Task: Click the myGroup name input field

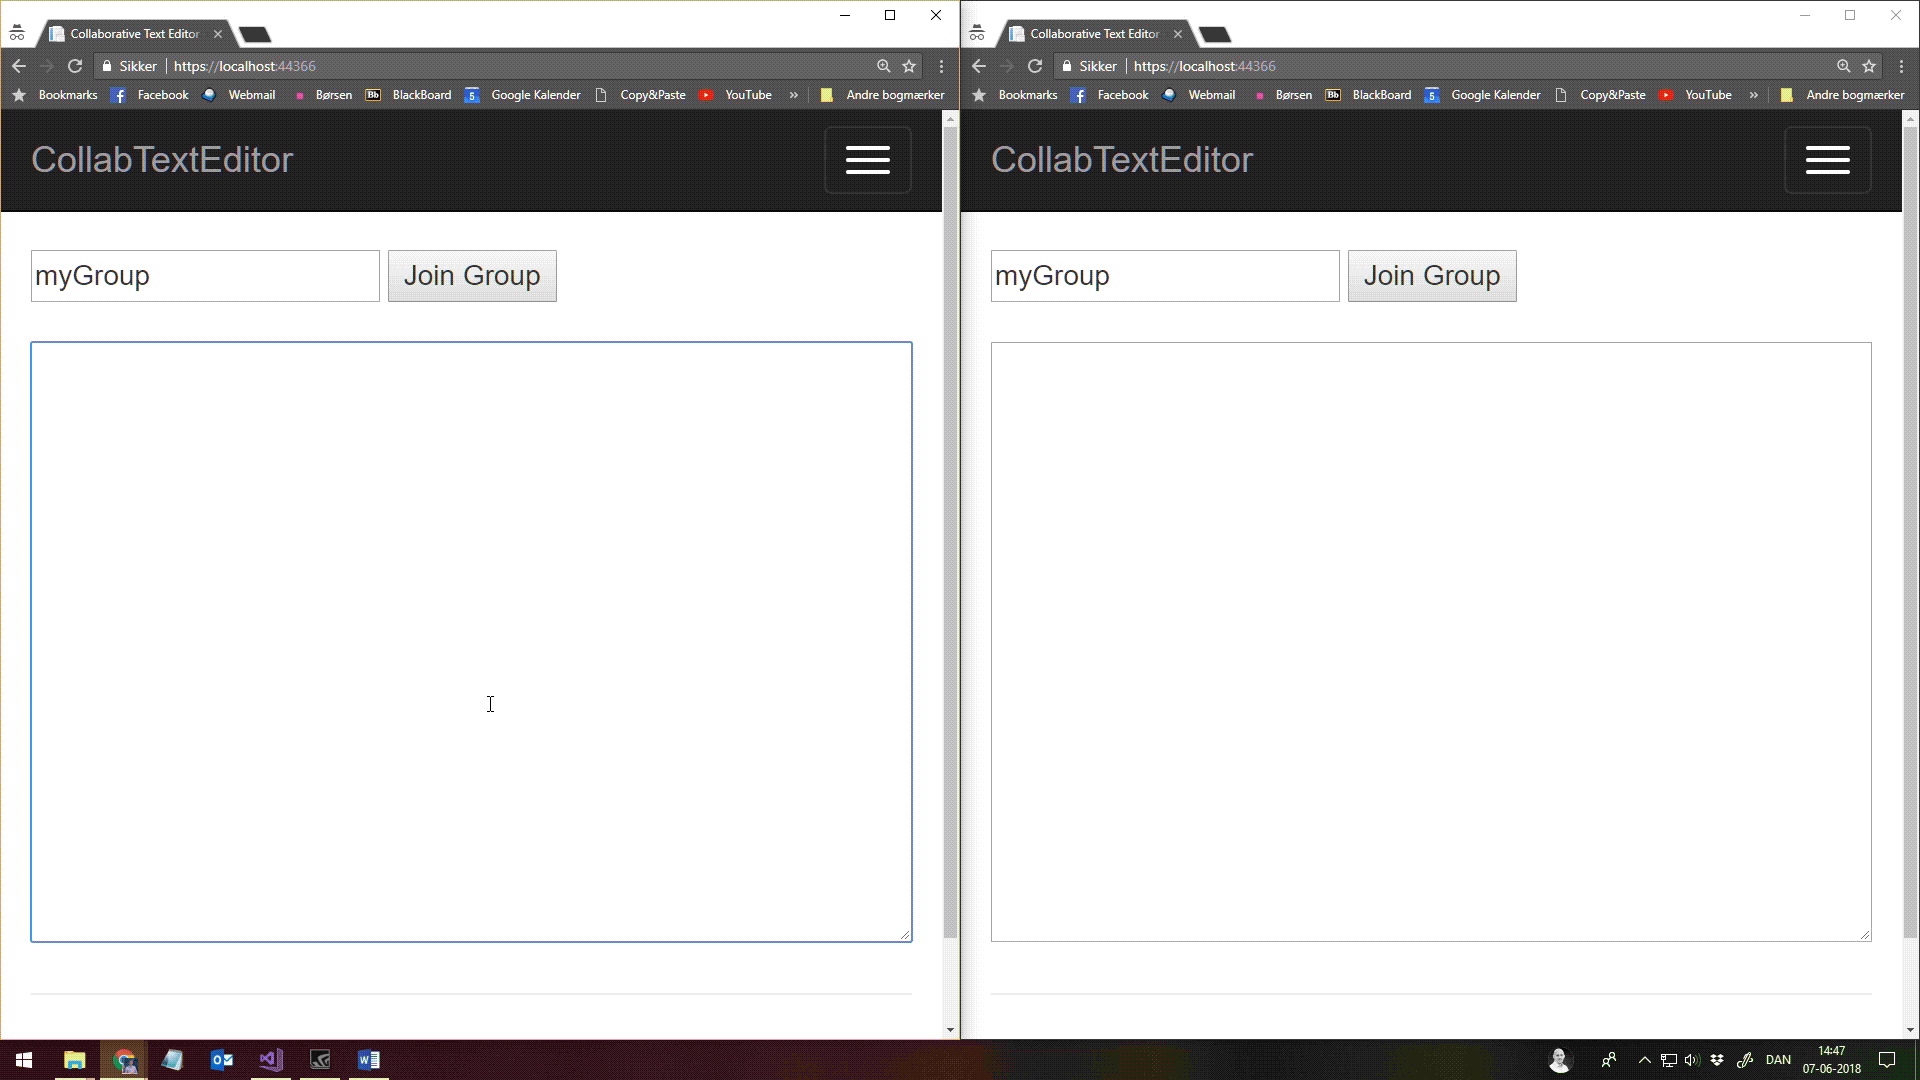Action: click(205, 276)
